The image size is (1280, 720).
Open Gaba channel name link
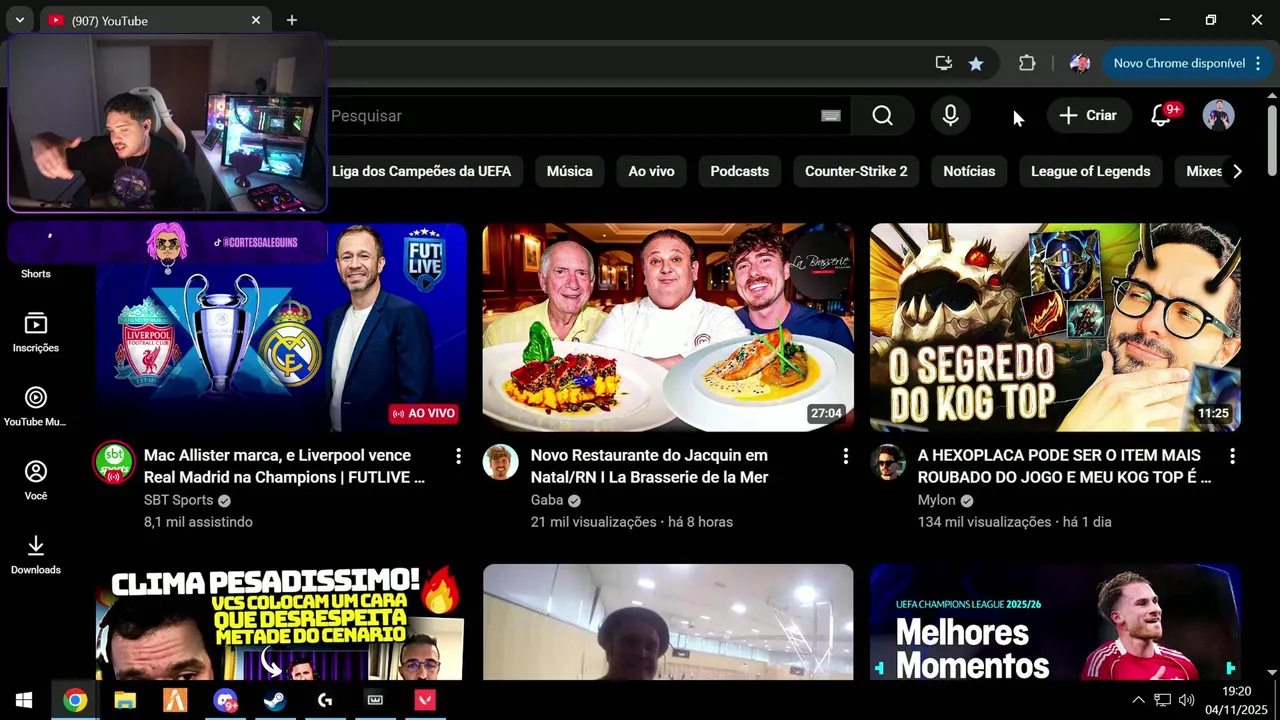pyautogui.click(x=547, y=500)
